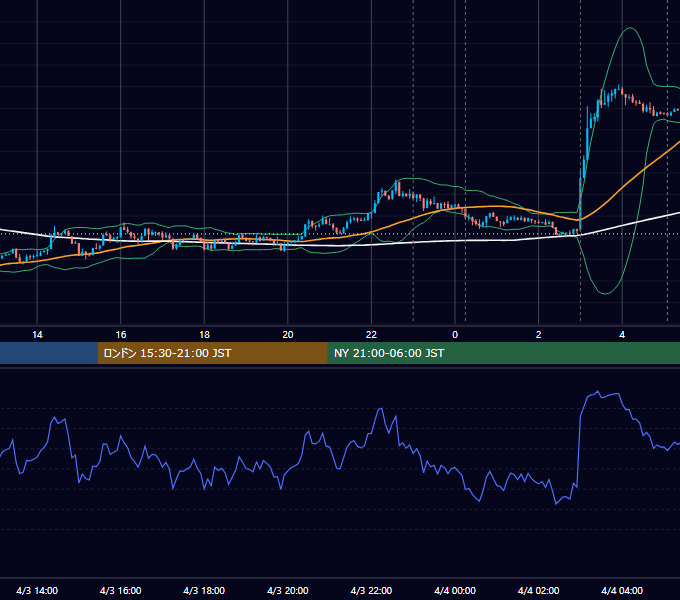Click the 16 hour label on price chart axis

[x=121, y=335]
